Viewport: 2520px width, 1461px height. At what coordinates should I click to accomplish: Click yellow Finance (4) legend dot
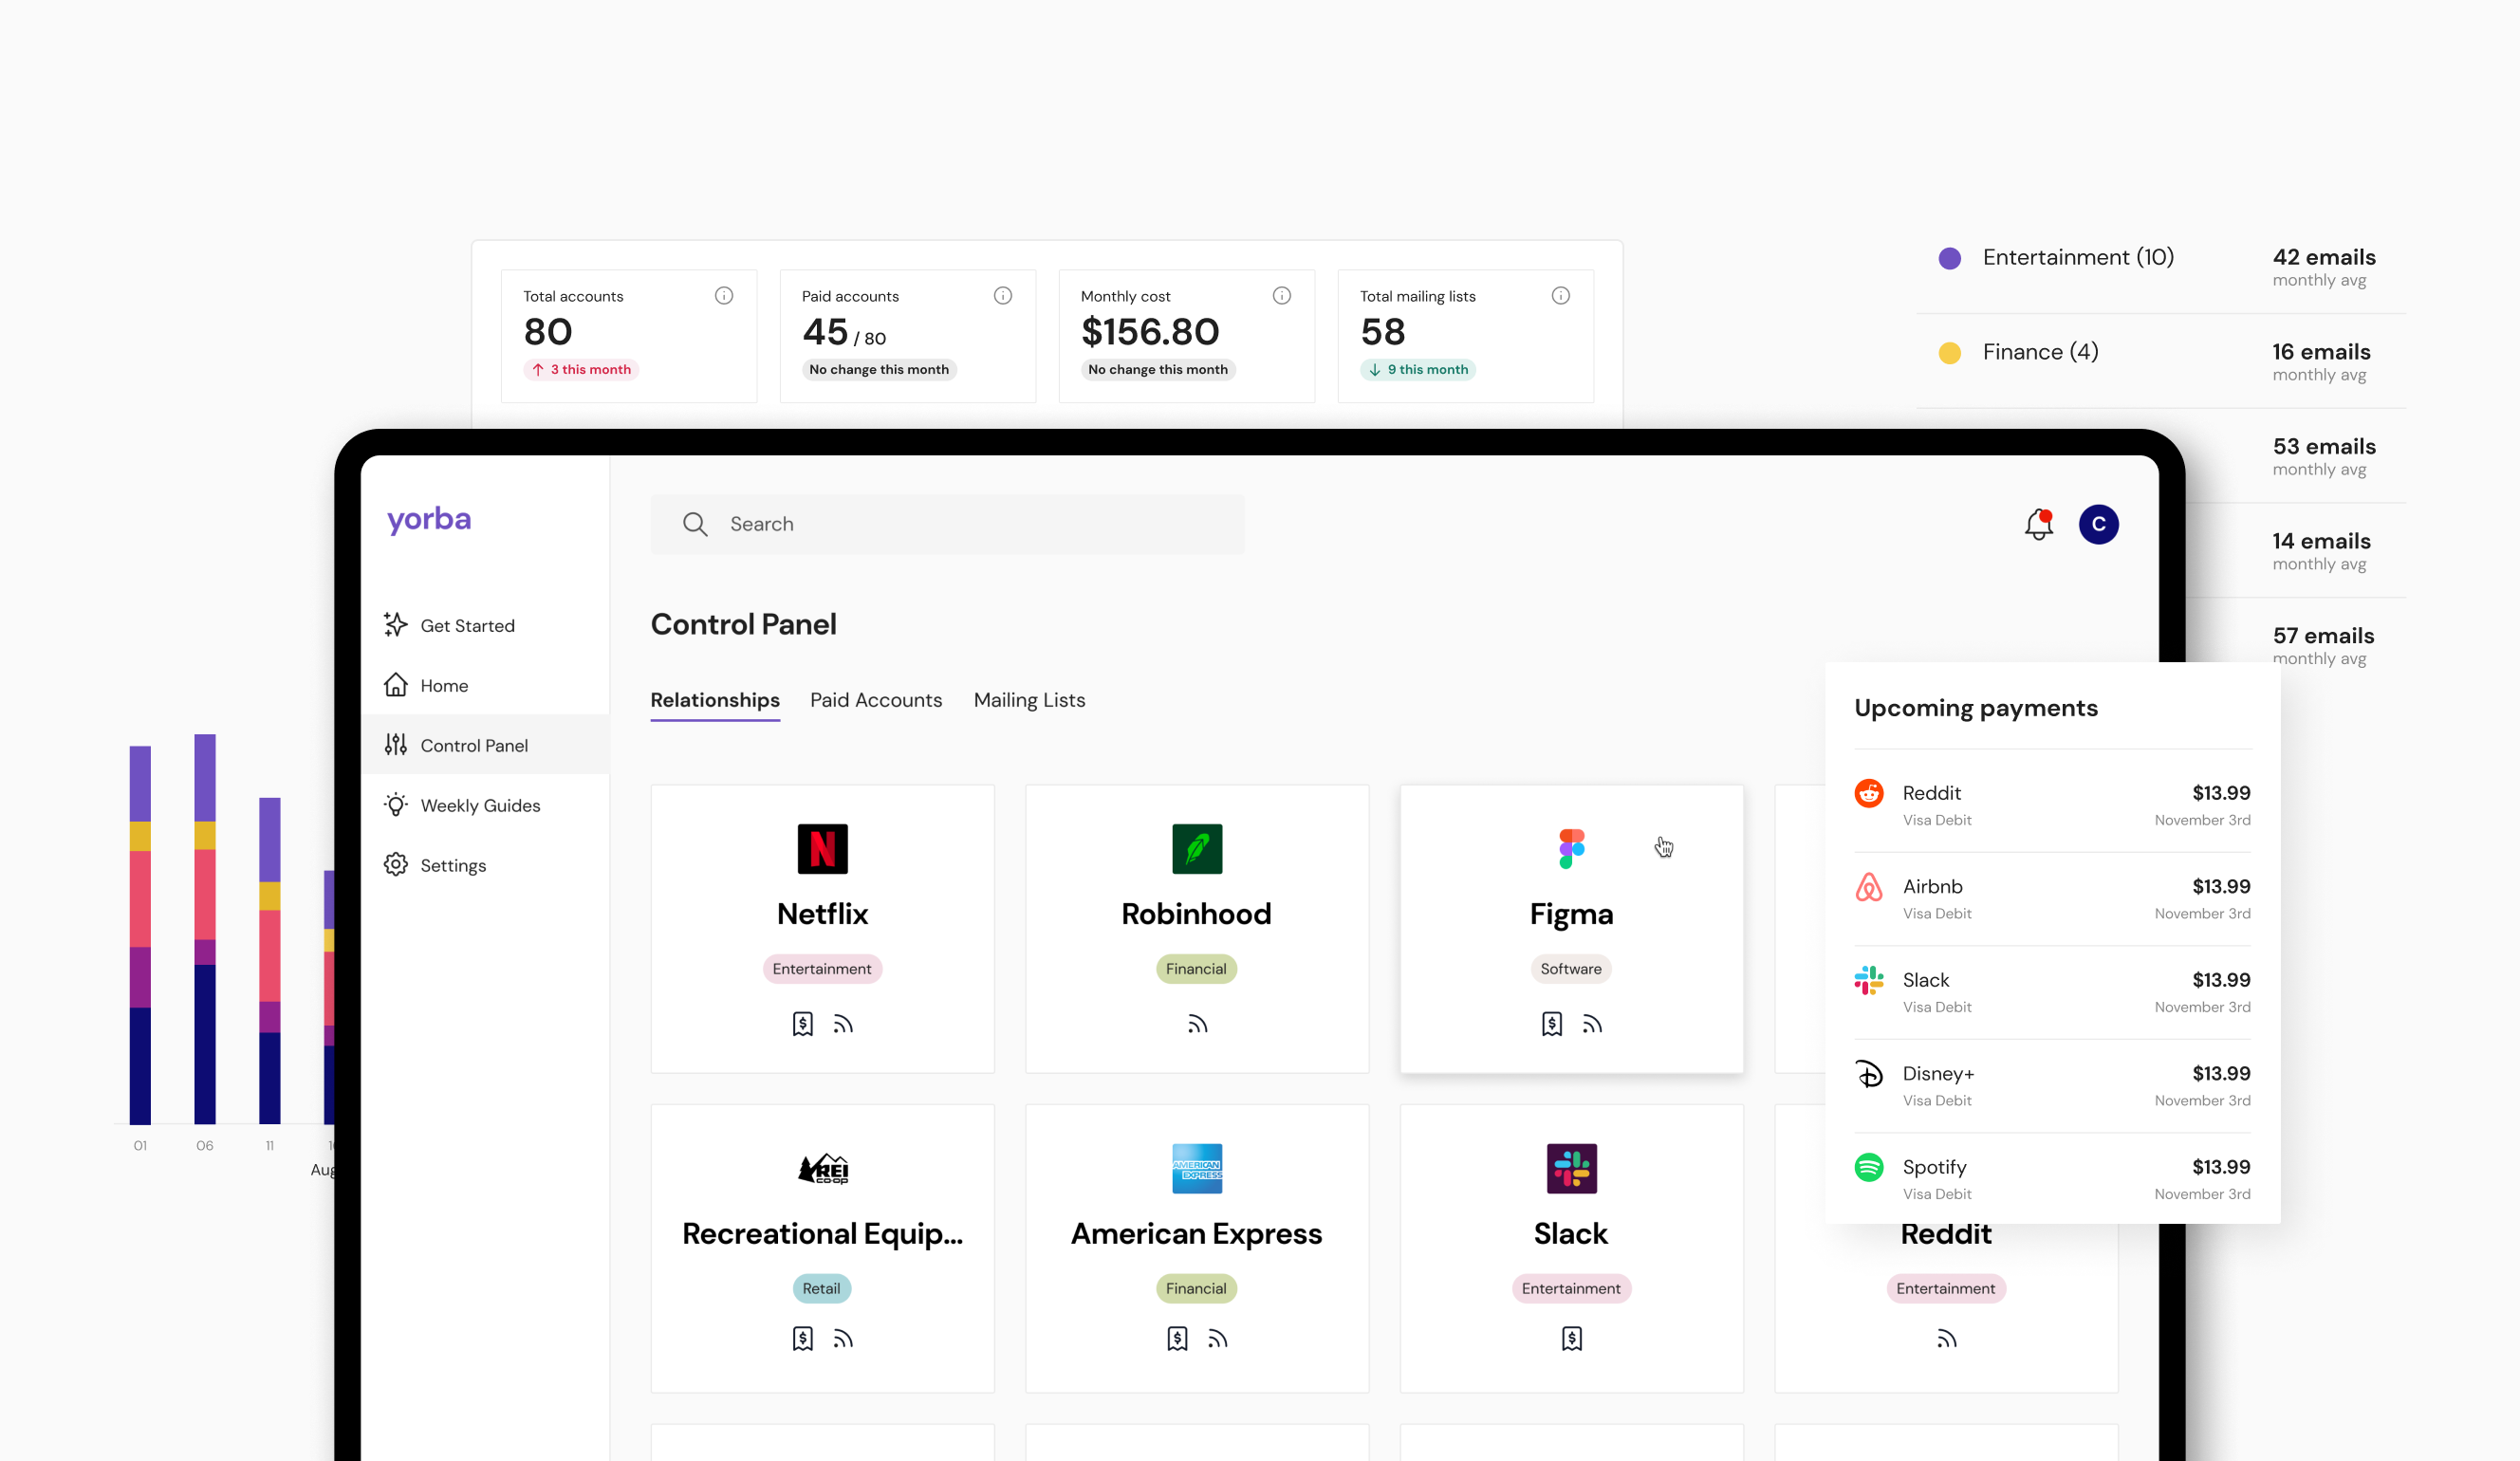click(x=1950, y=353)
